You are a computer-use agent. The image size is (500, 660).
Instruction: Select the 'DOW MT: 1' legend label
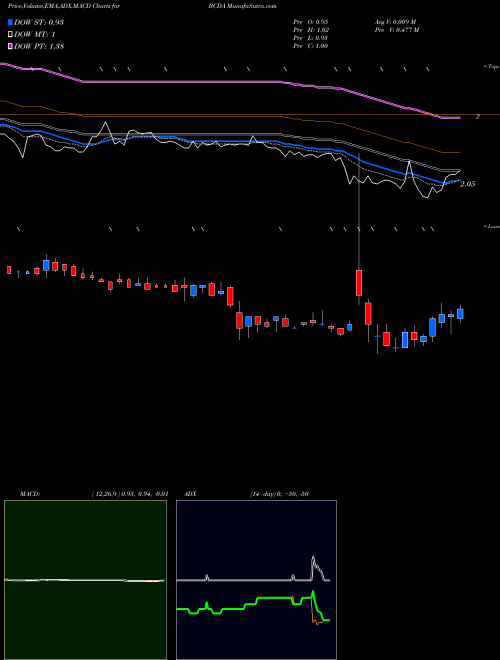tap(35, 35)
